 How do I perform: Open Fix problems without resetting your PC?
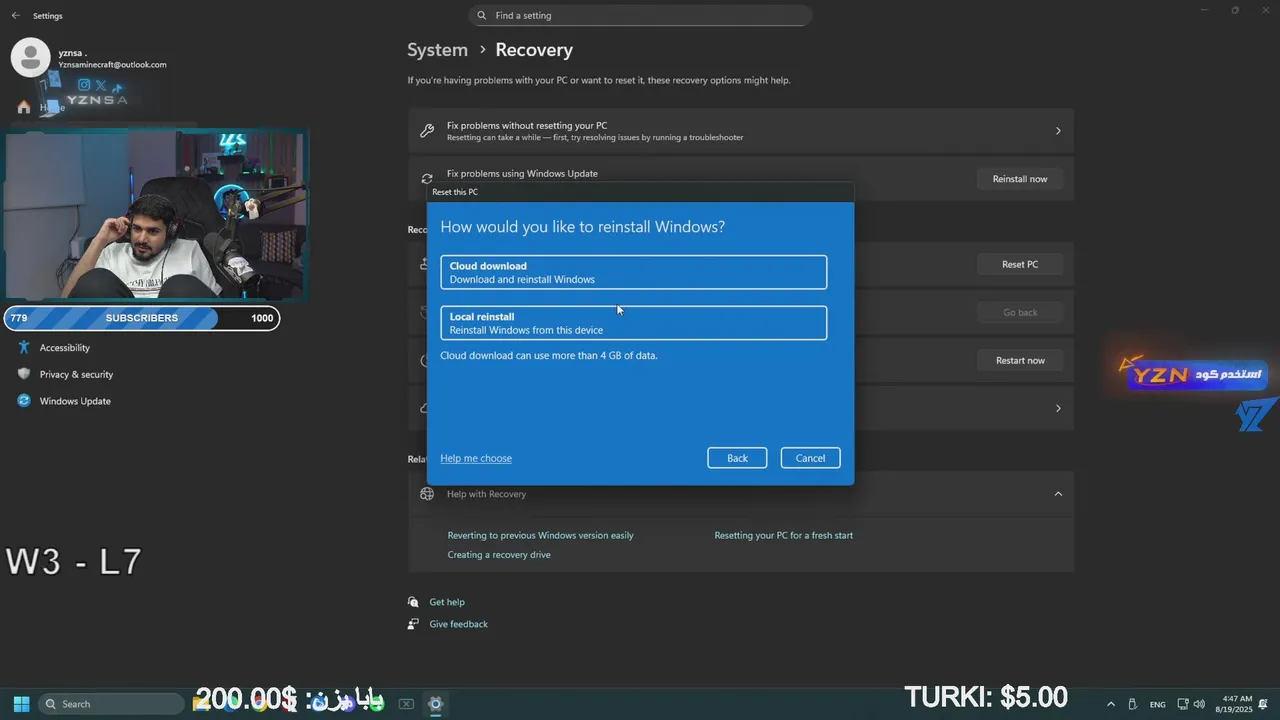[x=741, y=131]
